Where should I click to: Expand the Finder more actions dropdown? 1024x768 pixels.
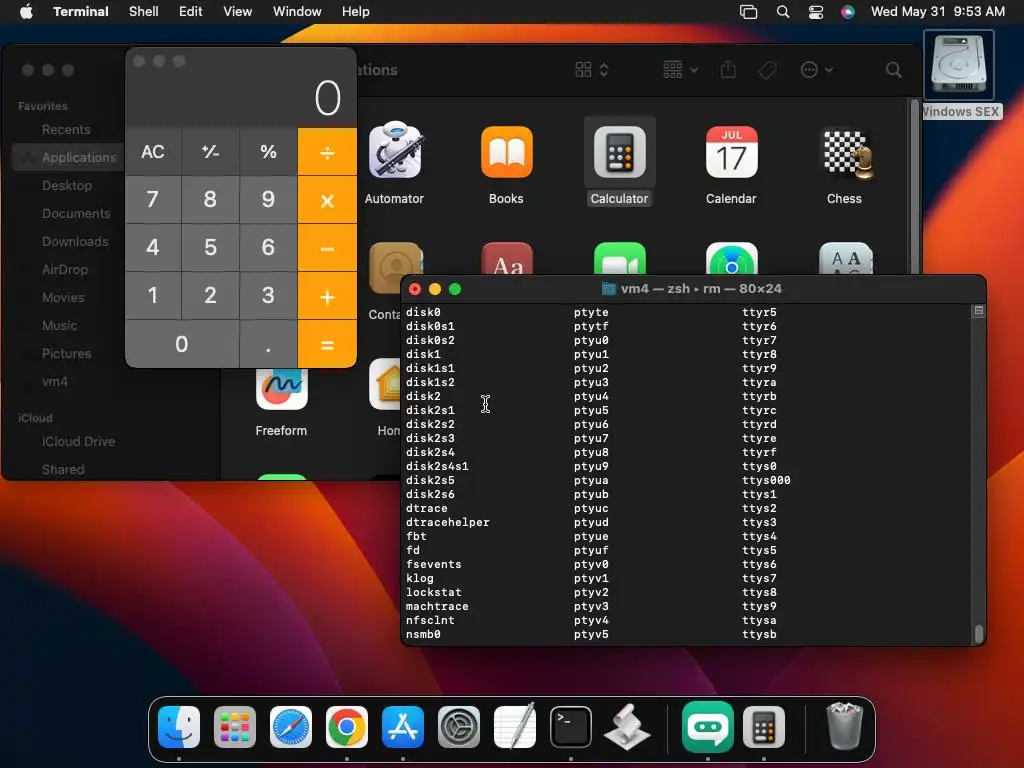point(816,69)
